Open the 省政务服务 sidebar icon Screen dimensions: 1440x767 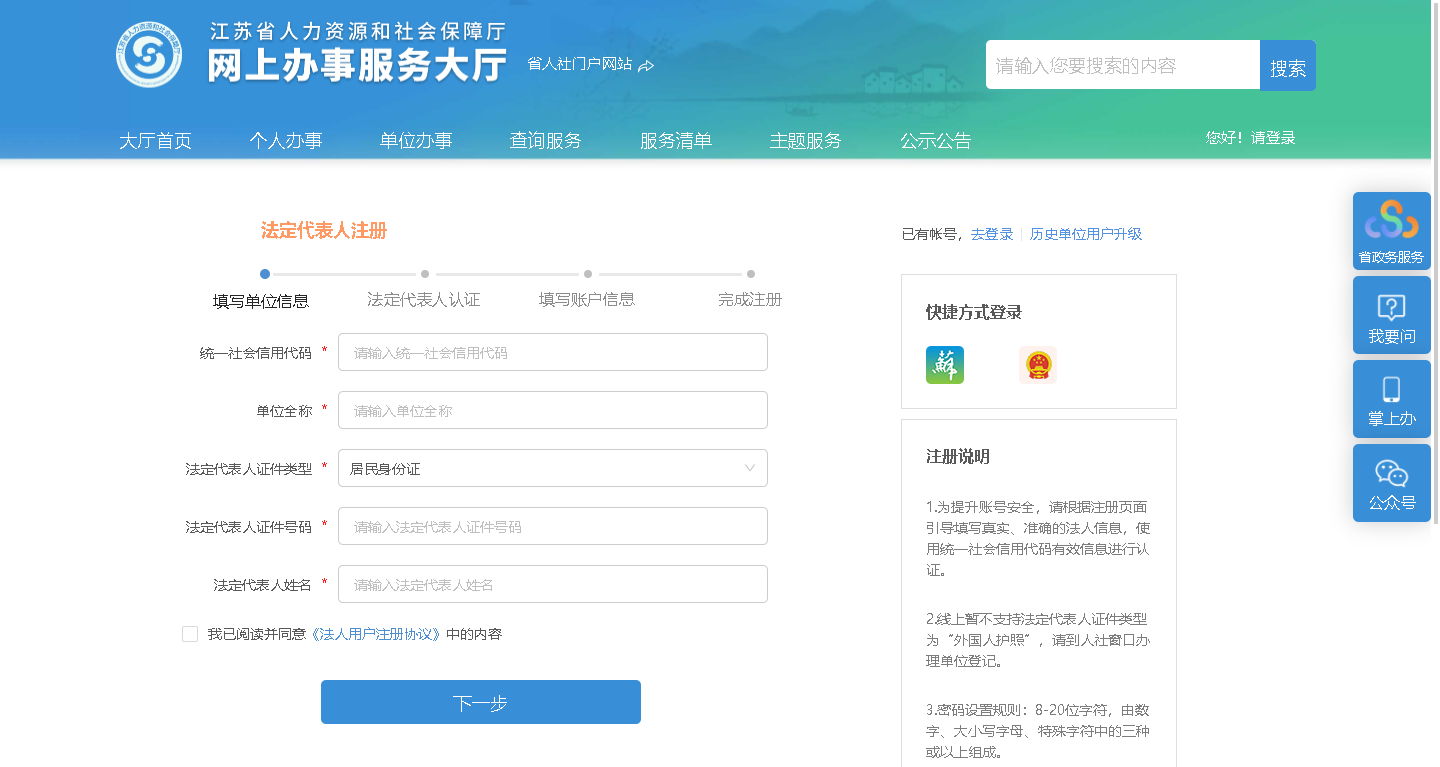click(1391, 231)
